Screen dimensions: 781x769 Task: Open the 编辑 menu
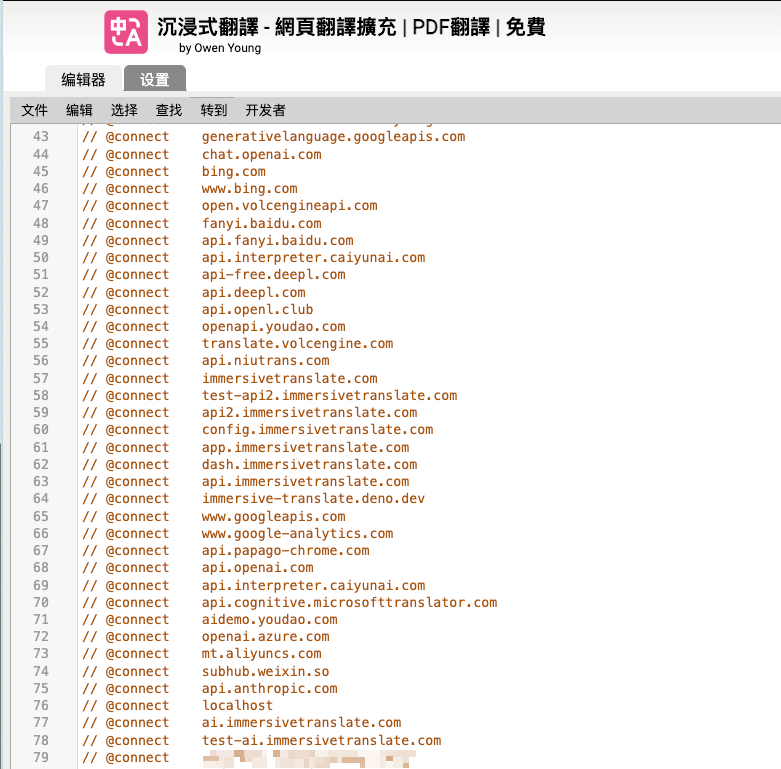click(79, 110)
